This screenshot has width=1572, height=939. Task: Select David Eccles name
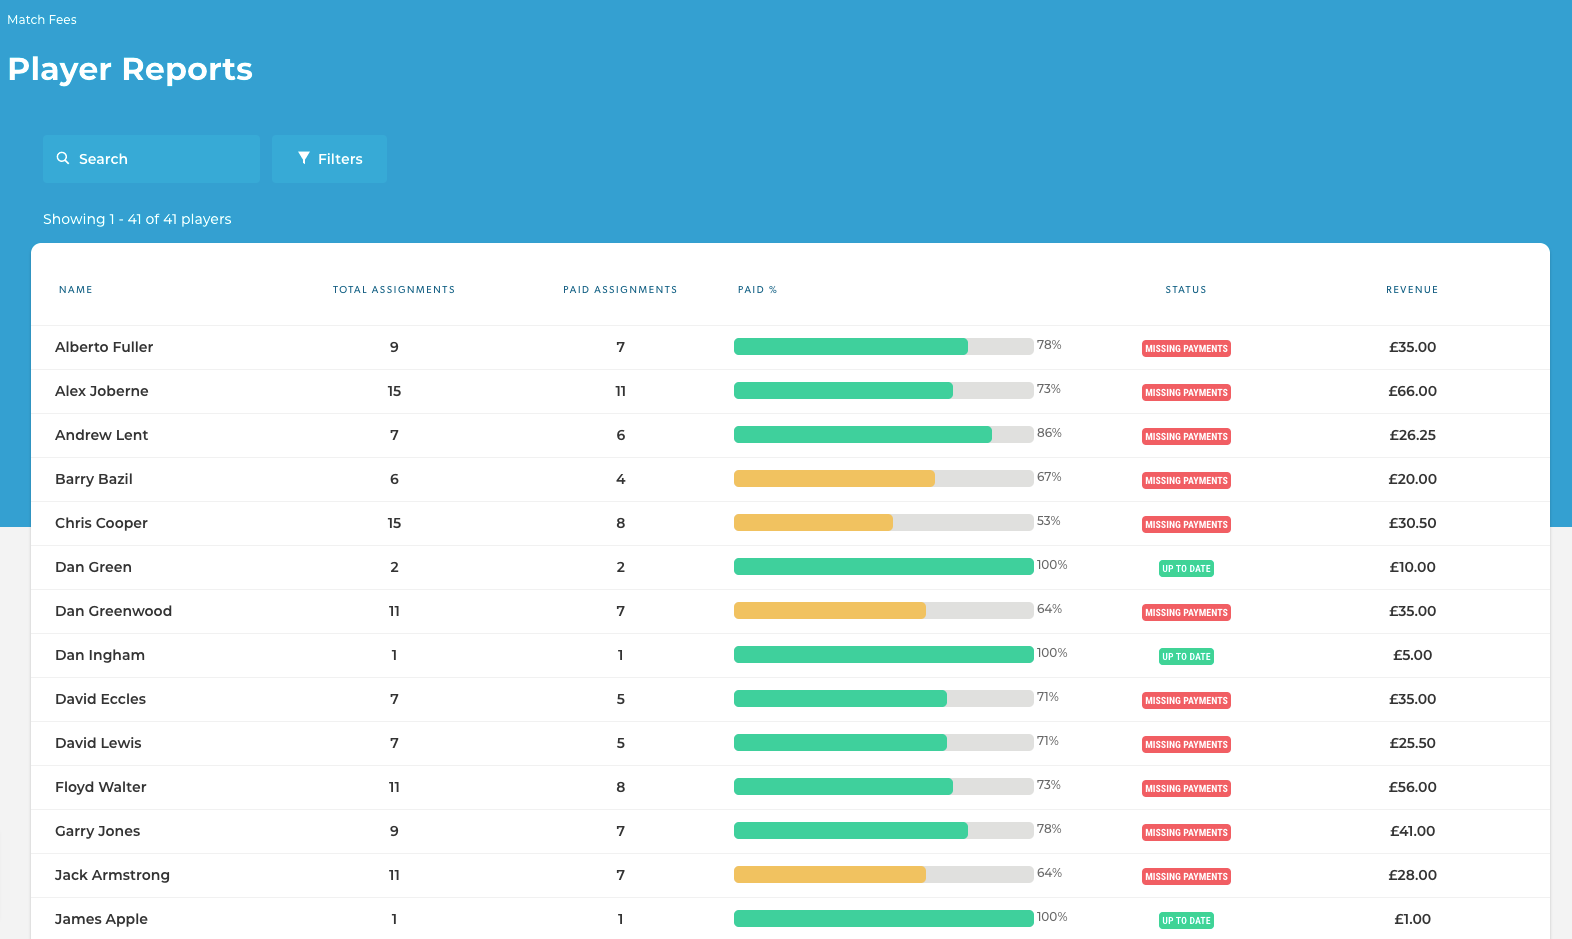pyautogui.click(x=100, y=699)
